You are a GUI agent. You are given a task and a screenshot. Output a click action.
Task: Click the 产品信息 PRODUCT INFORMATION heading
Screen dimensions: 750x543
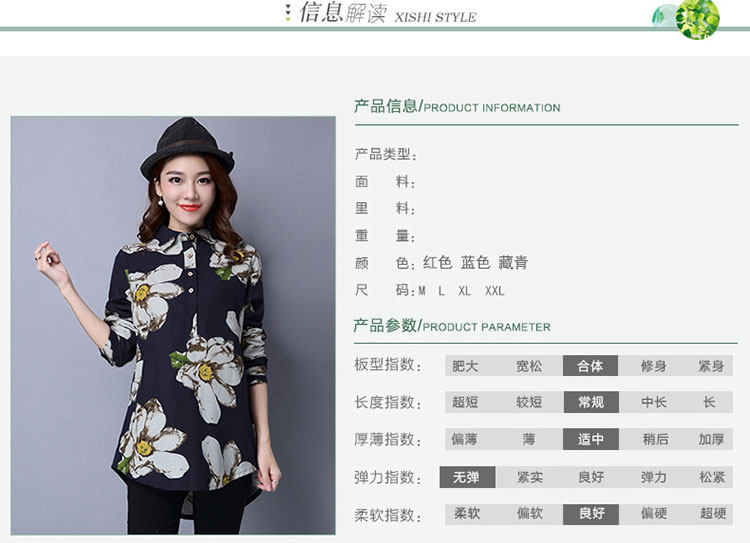point(457,106)
